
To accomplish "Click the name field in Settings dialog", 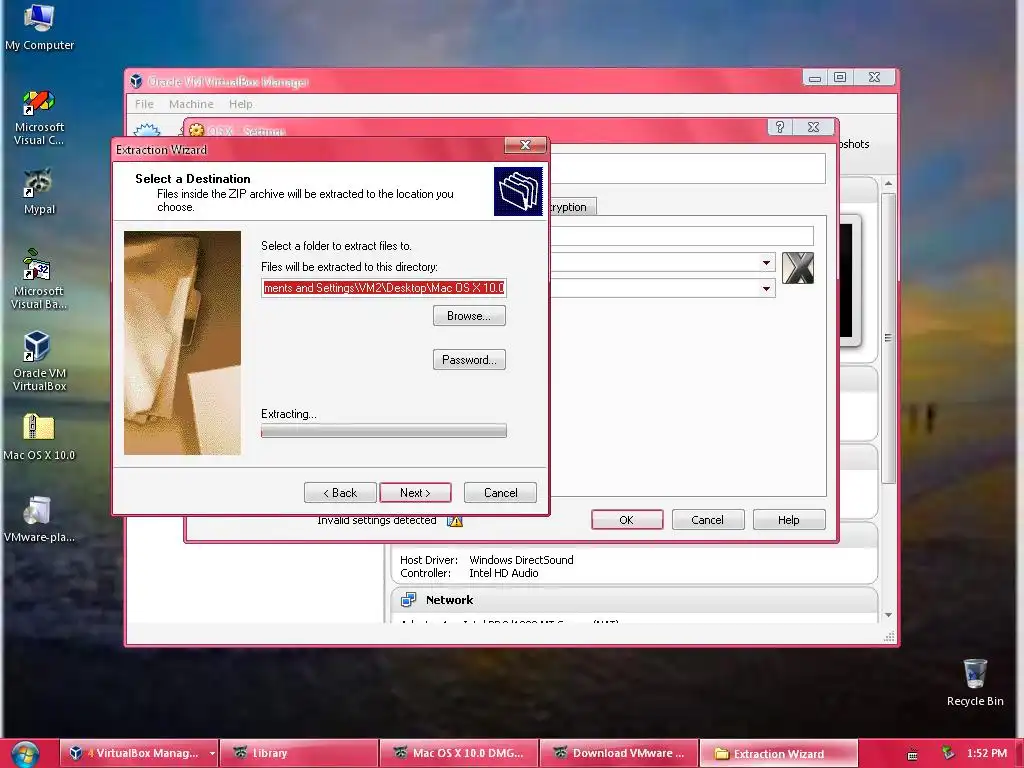I will (x=681, y=236).
